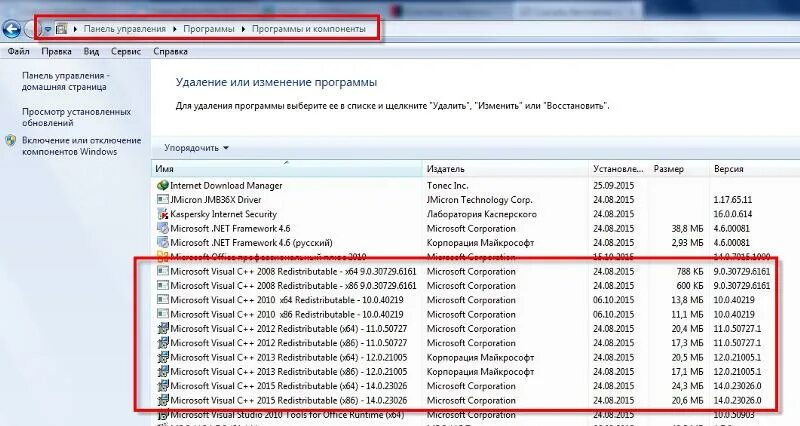Click version value '14.0.23026.0' in x64 row
Image resolution: width=800 pixels, height=426 pixels.
point(737,386)
